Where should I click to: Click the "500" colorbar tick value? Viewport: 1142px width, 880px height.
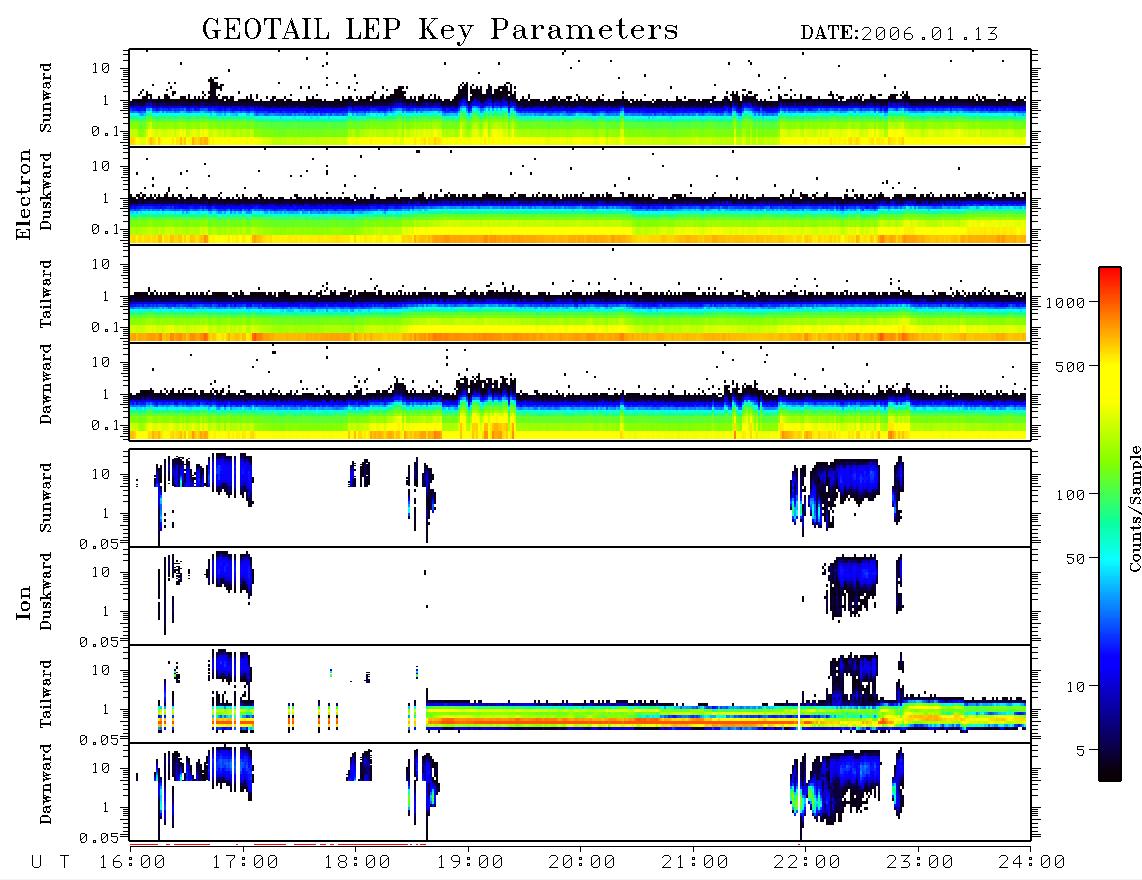coord(1071,367)
